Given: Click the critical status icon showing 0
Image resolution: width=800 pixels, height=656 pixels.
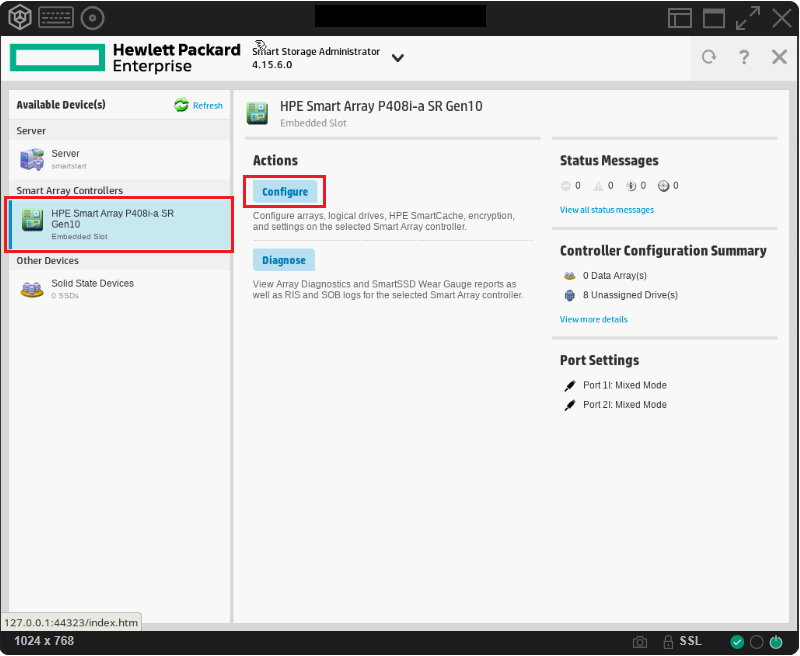Looking at the screenshot, I should pyautogui.click(x=565, y=186).
